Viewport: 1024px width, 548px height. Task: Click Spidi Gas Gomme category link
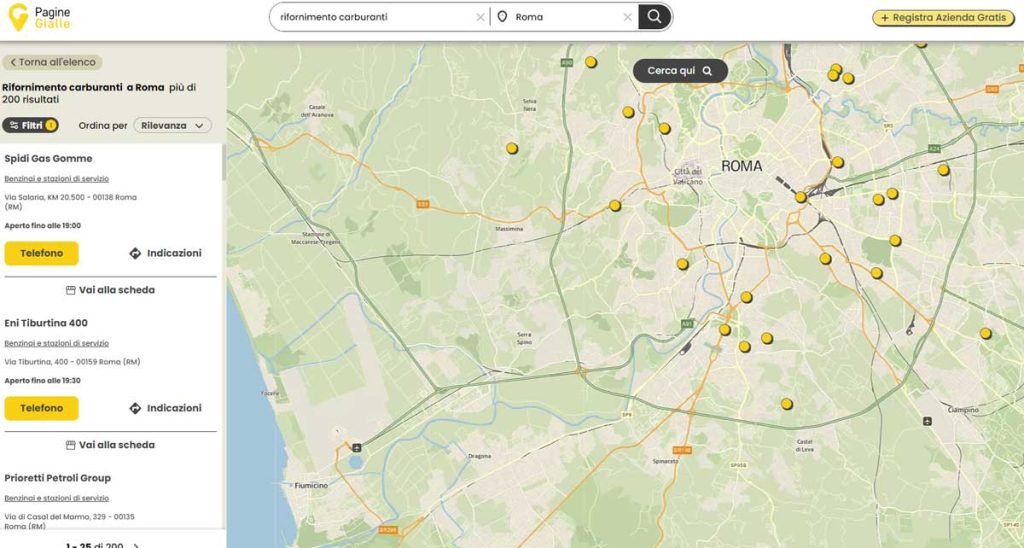(57, 178)
